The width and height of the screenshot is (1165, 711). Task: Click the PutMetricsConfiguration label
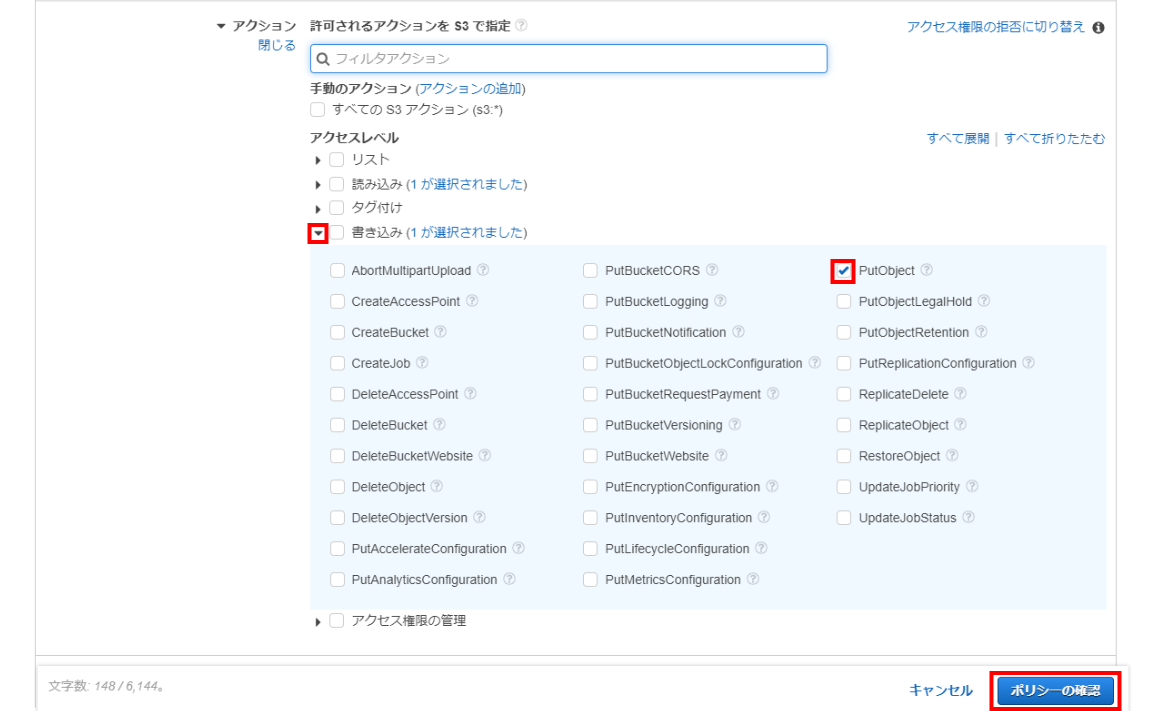(x=672, y=579)
